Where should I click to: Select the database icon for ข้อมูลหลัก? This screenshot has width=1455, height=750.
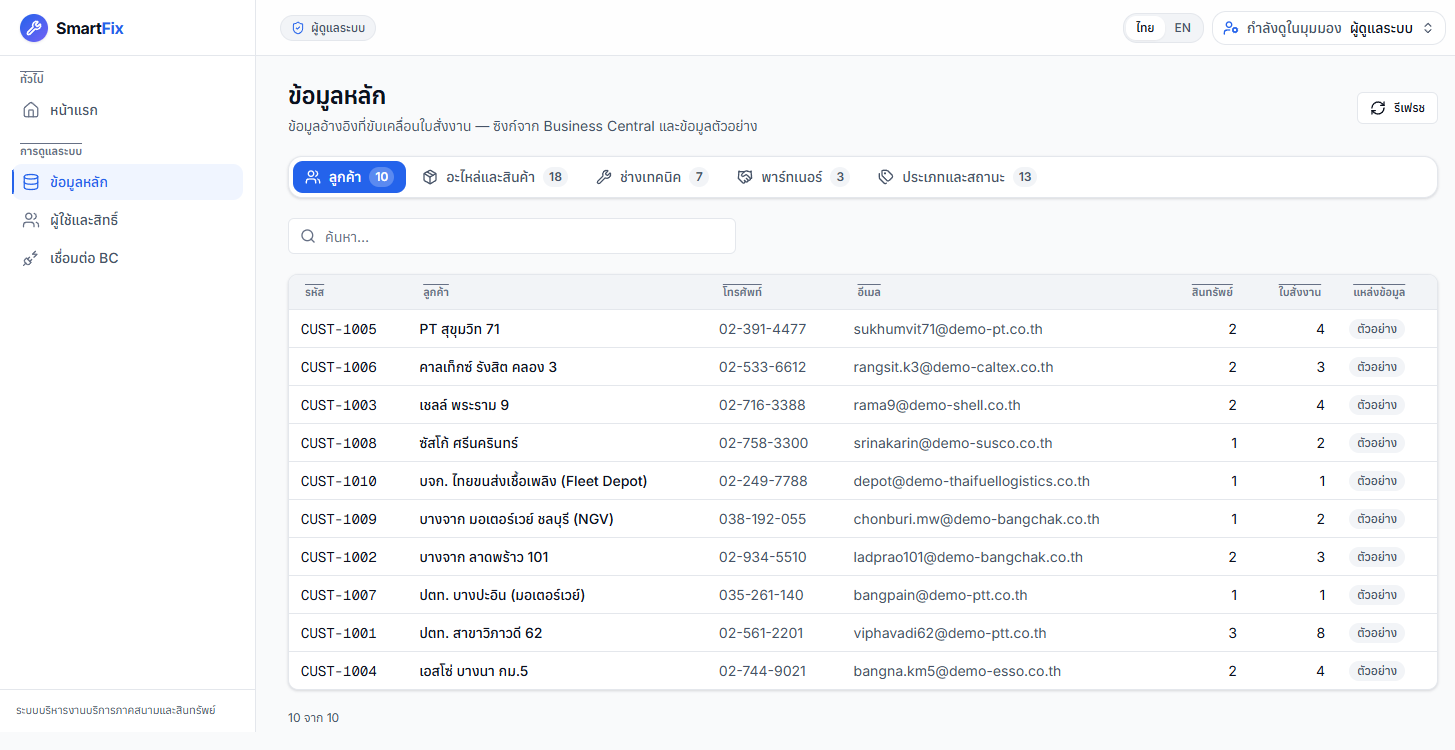click(x=31, y=182)
